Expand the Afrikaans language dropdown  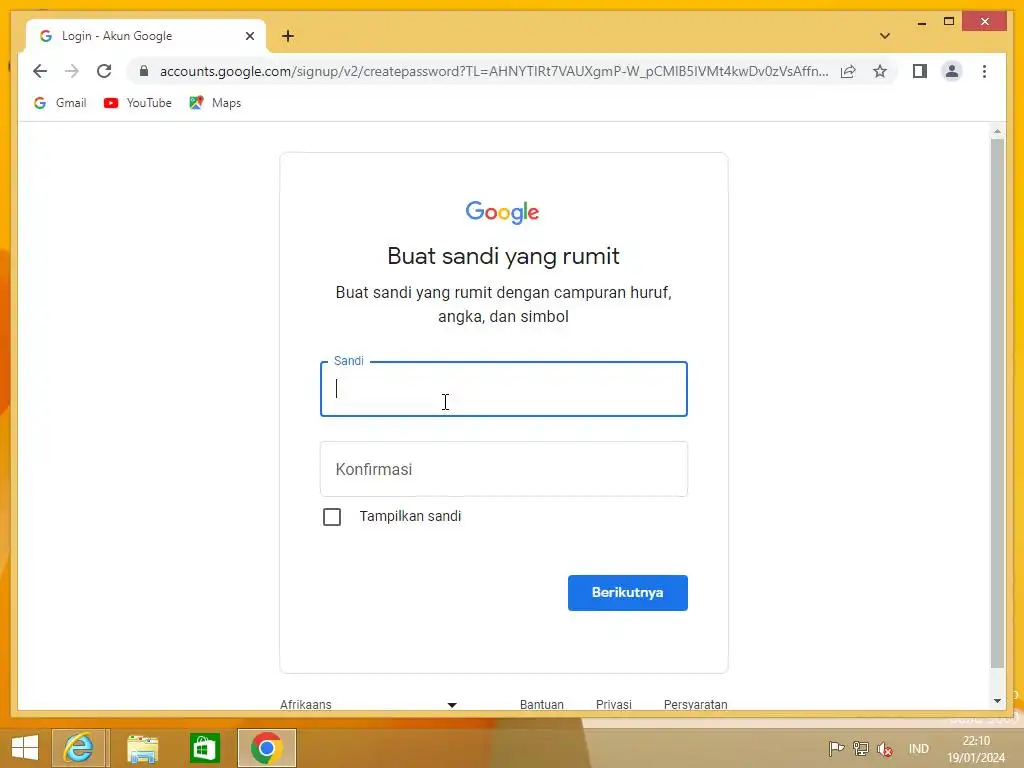[x=369, y=705]
